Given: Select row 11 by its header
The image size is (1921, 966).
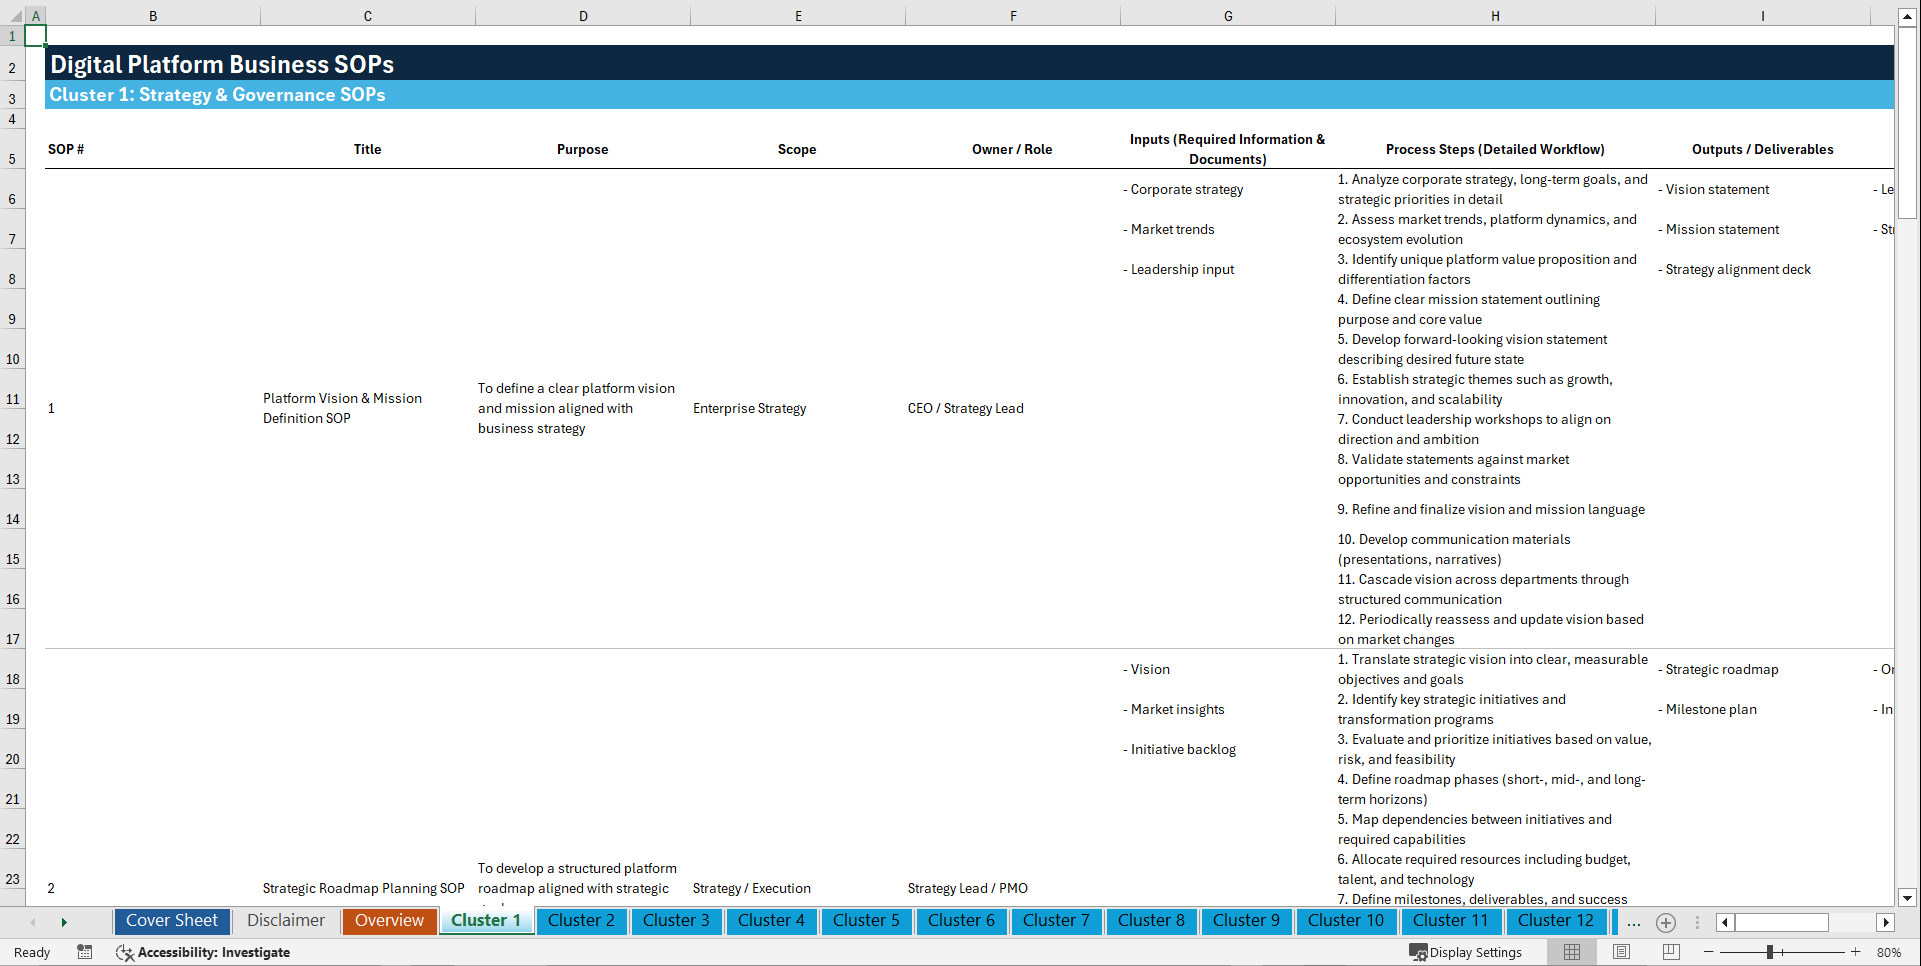Looking at the screenshot, I should [12, 398].
